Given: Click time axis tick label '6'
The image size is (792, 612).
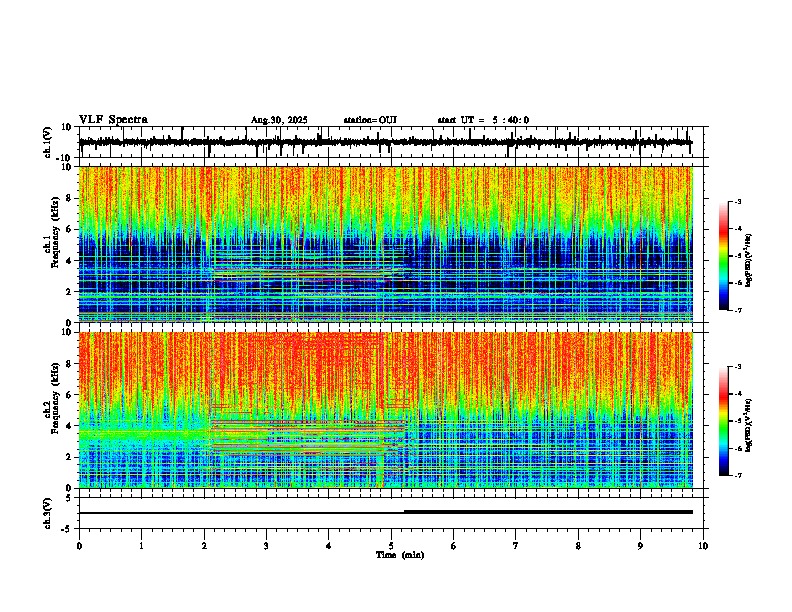Looking at the screenshot, I should point(454,546).
